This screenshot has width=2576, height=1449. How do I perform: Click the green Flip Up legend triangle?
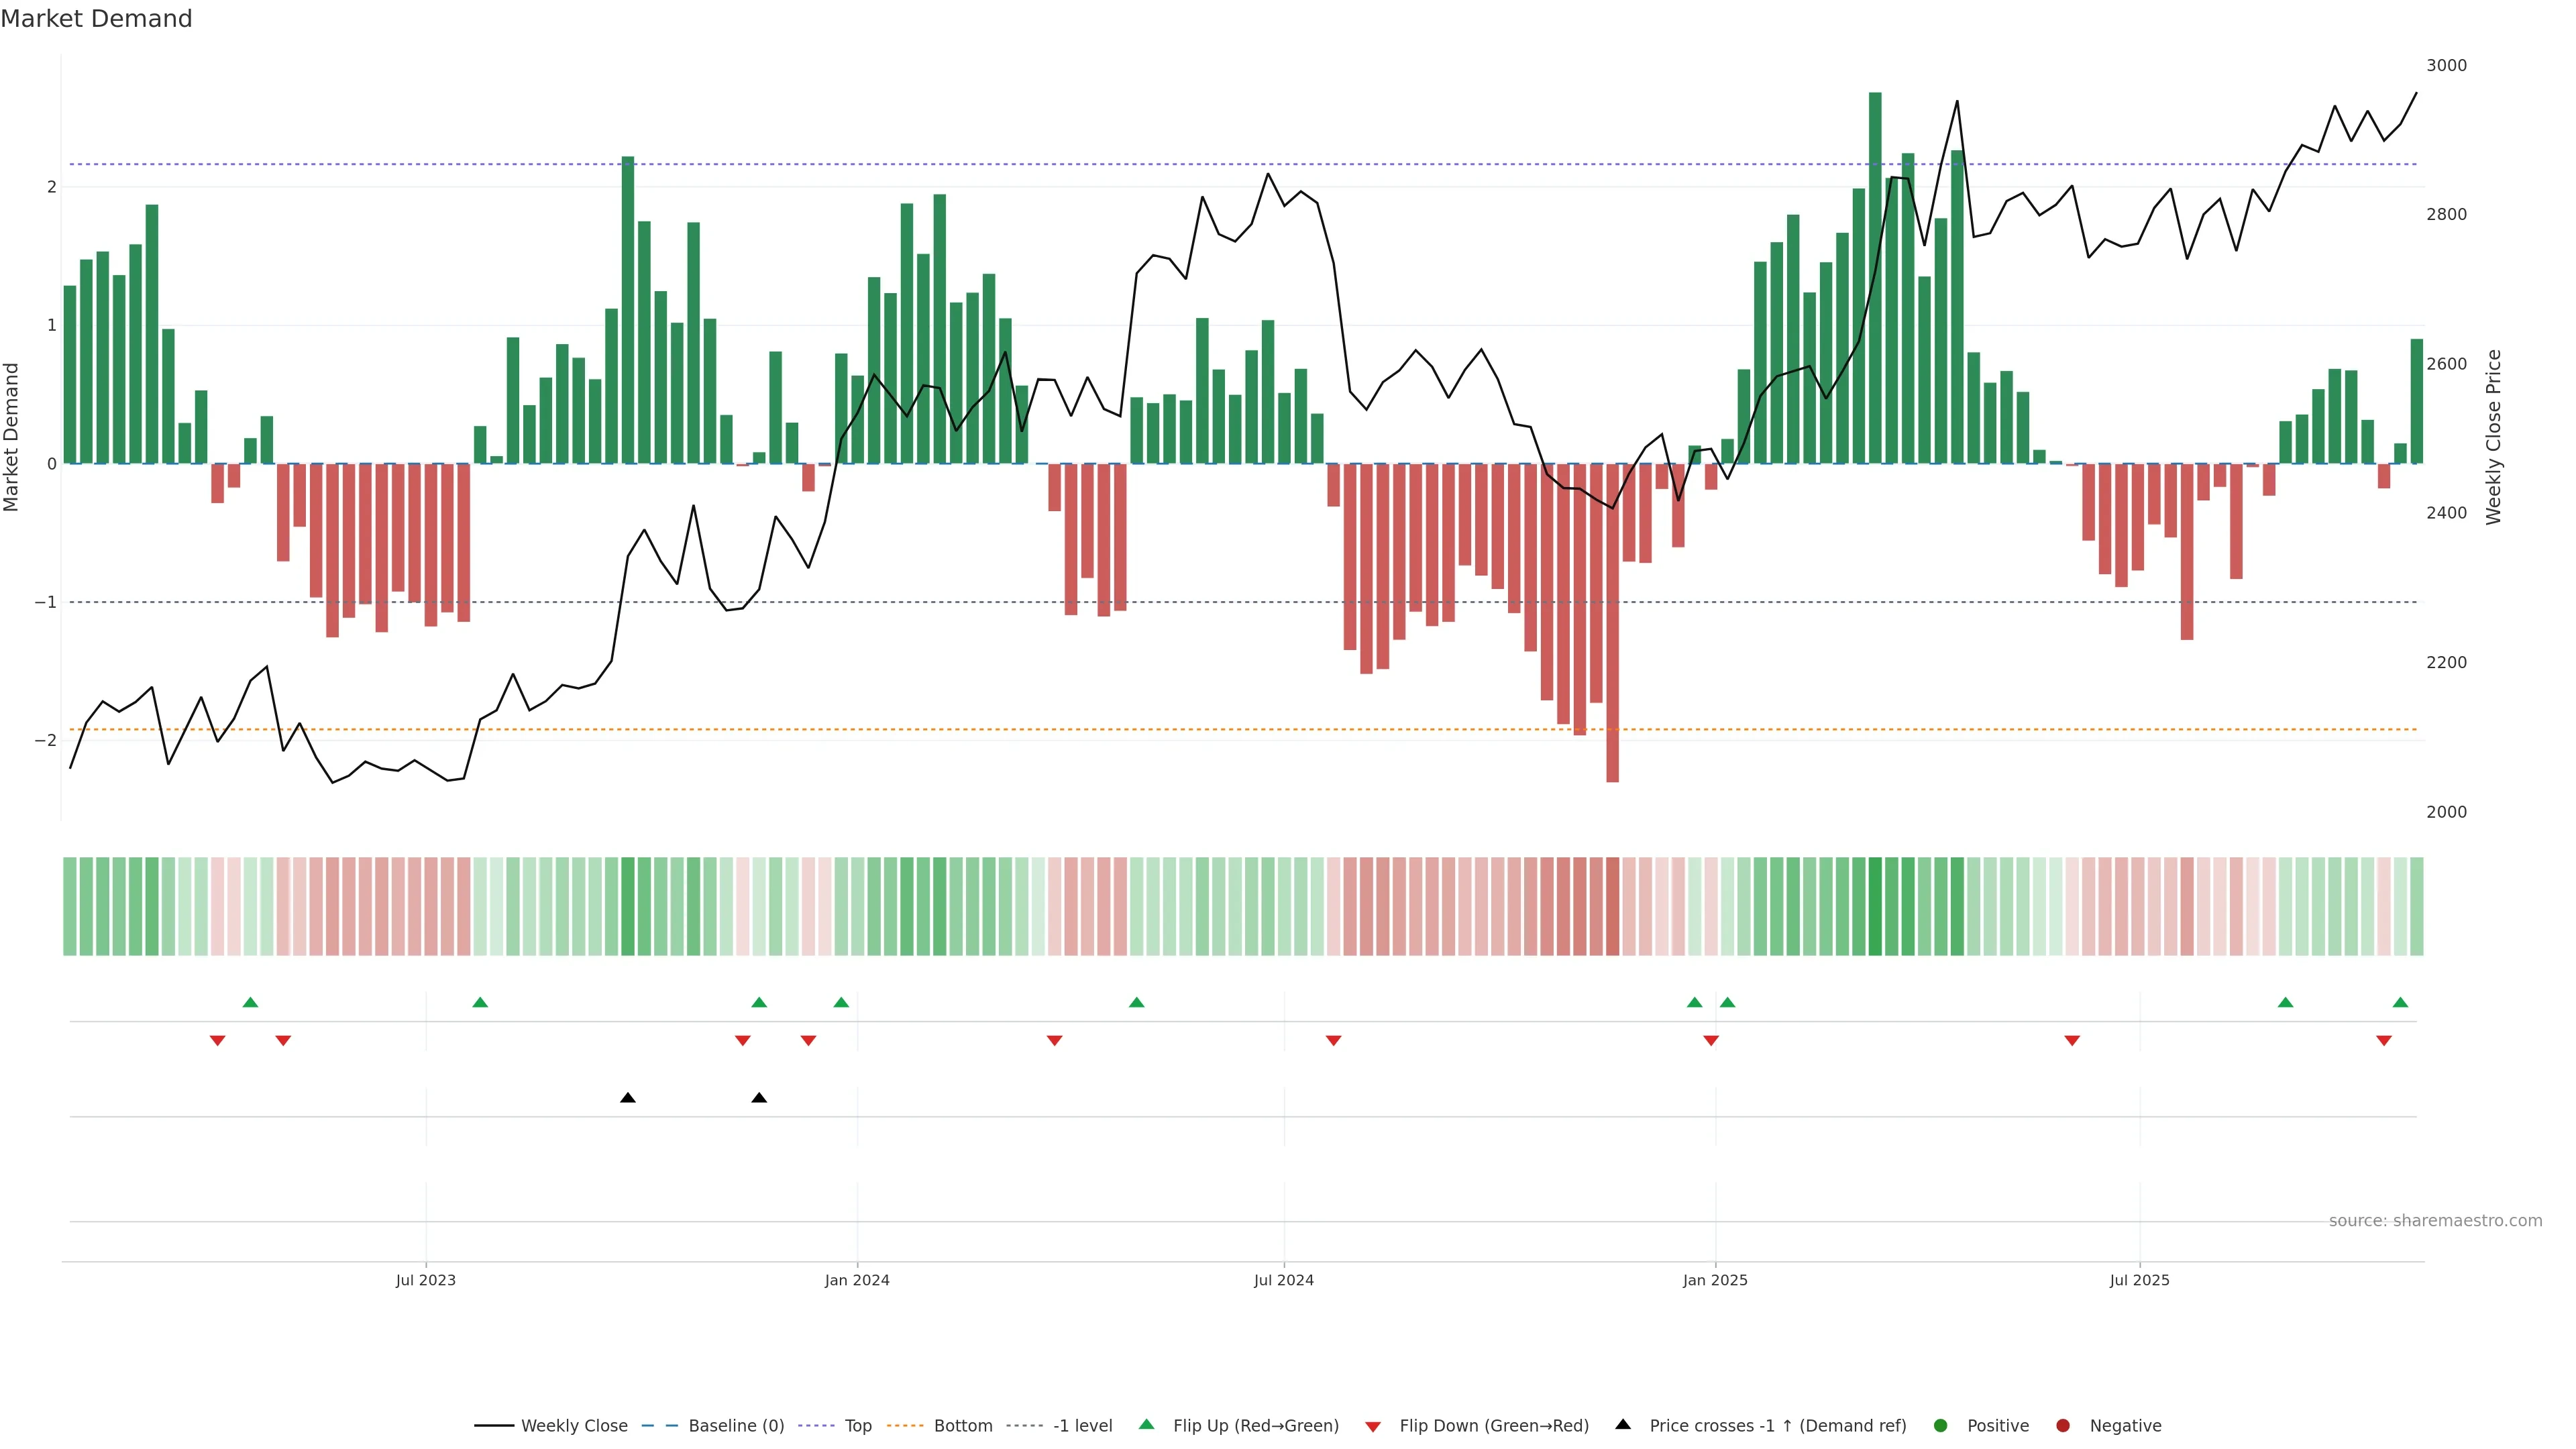[x=1146, y=1425]
